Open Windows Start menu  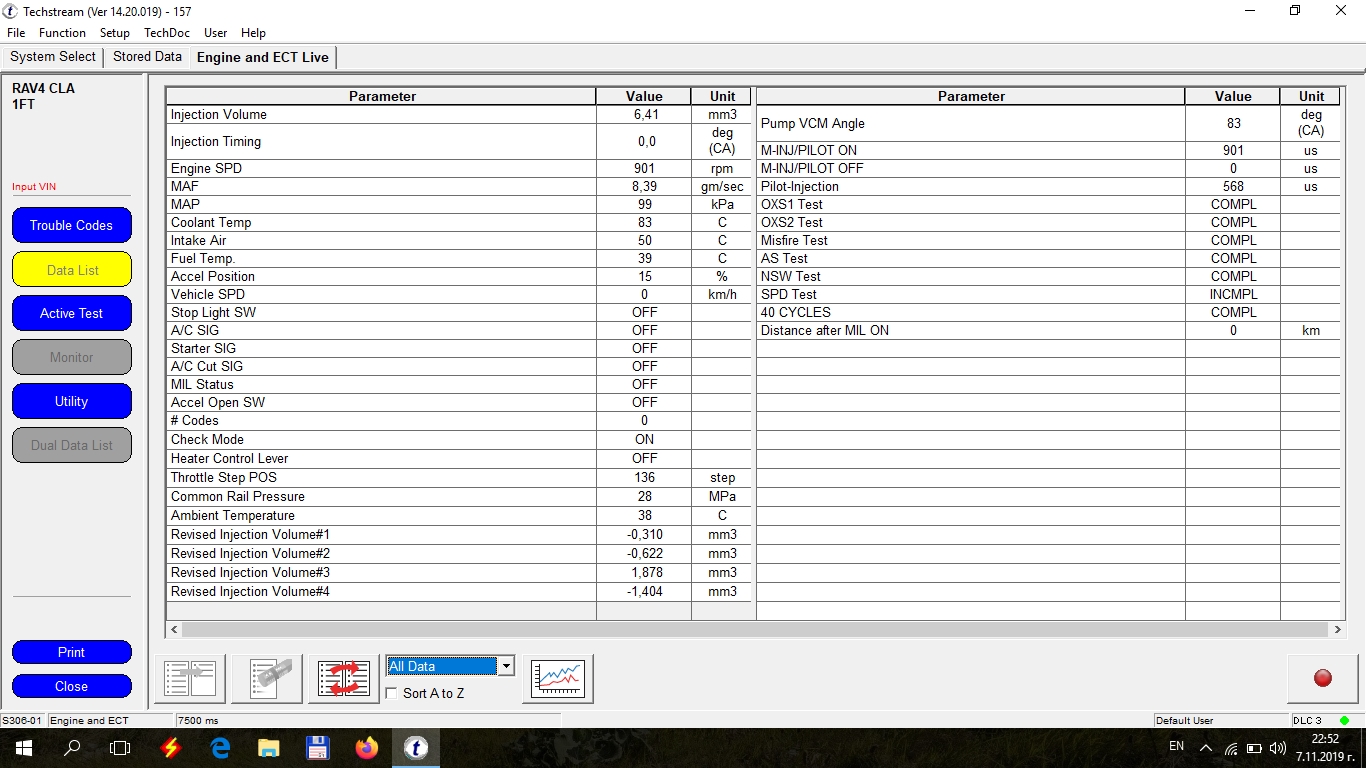tap(24, 748)
